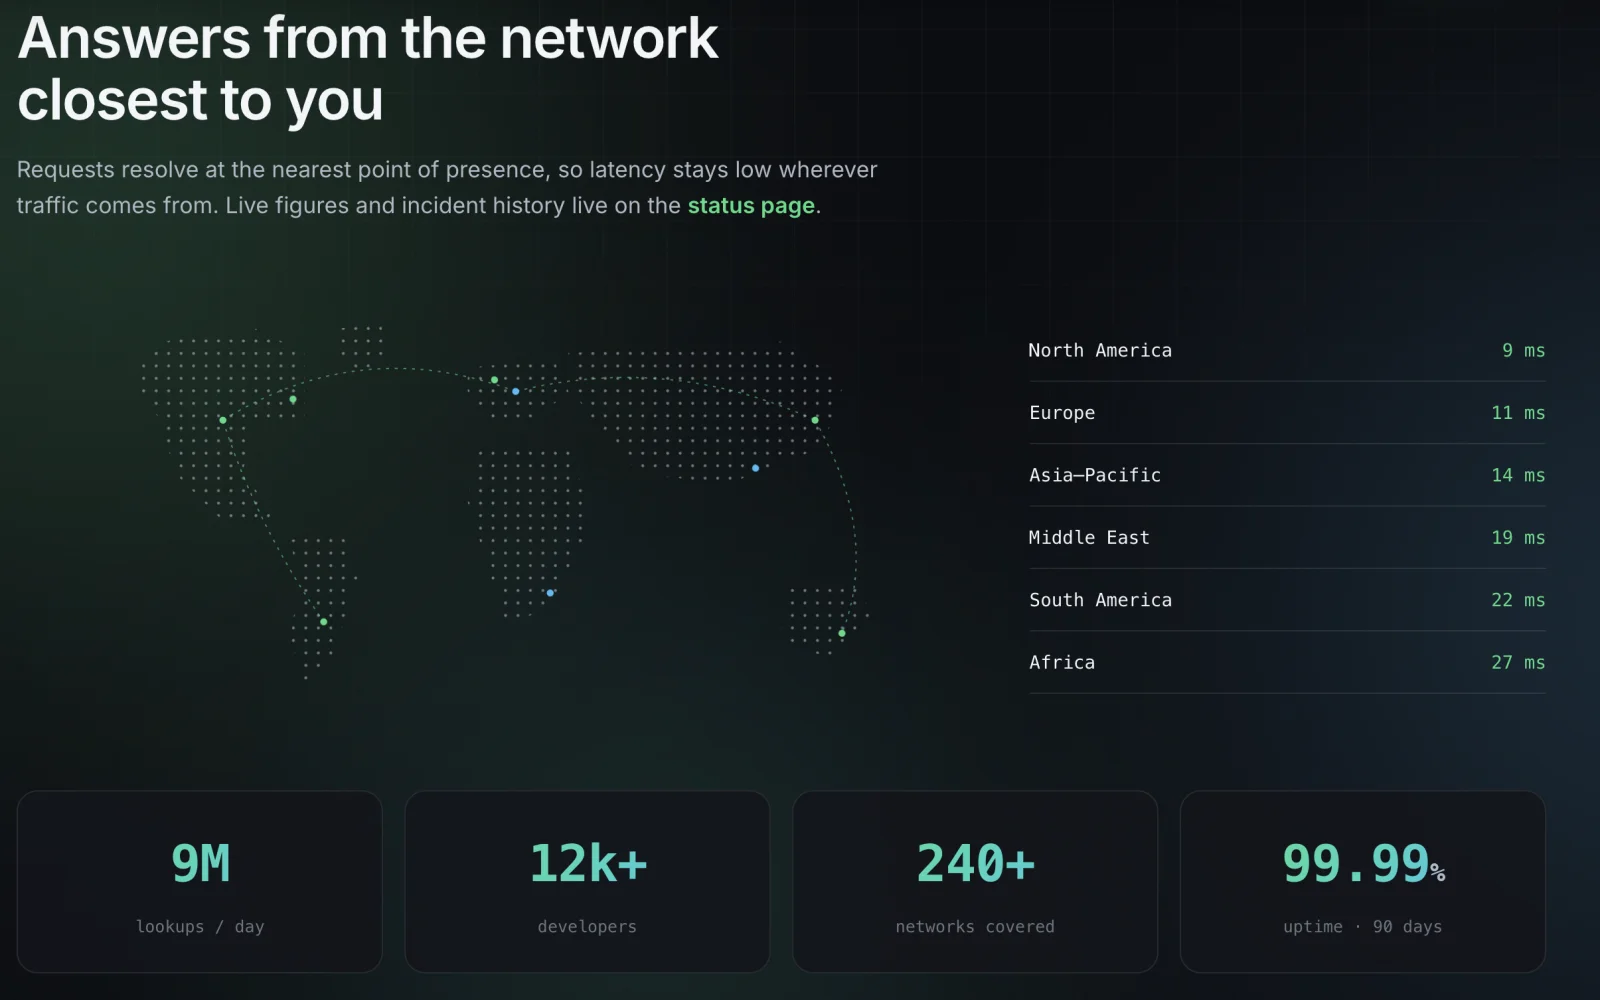Click the 99.99% uptime card

pyautogui.click(x=1363, y=882)
